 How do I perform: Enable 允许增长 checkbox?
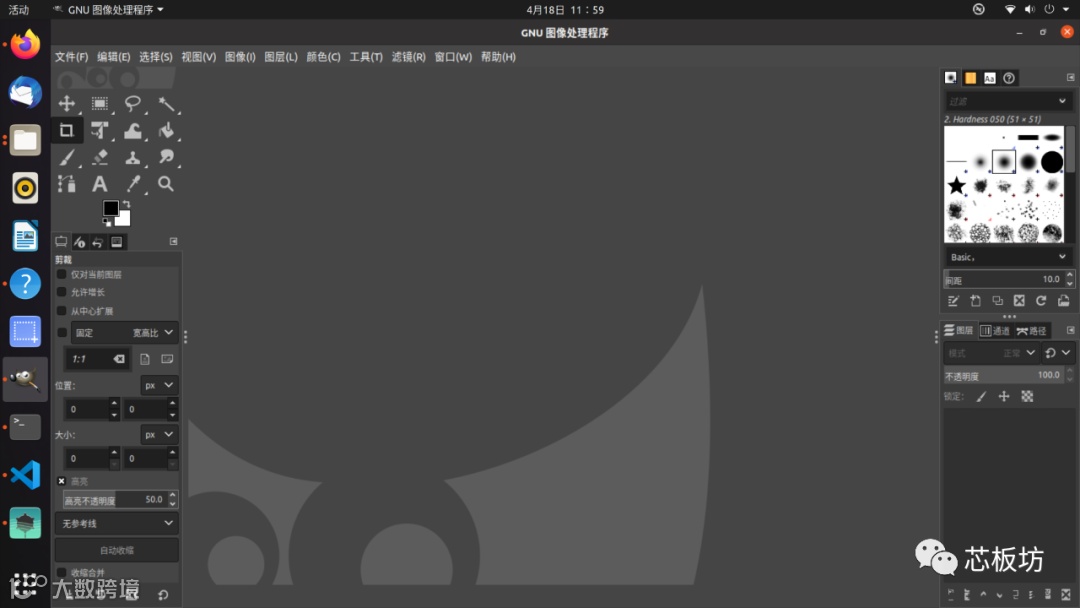62,292
